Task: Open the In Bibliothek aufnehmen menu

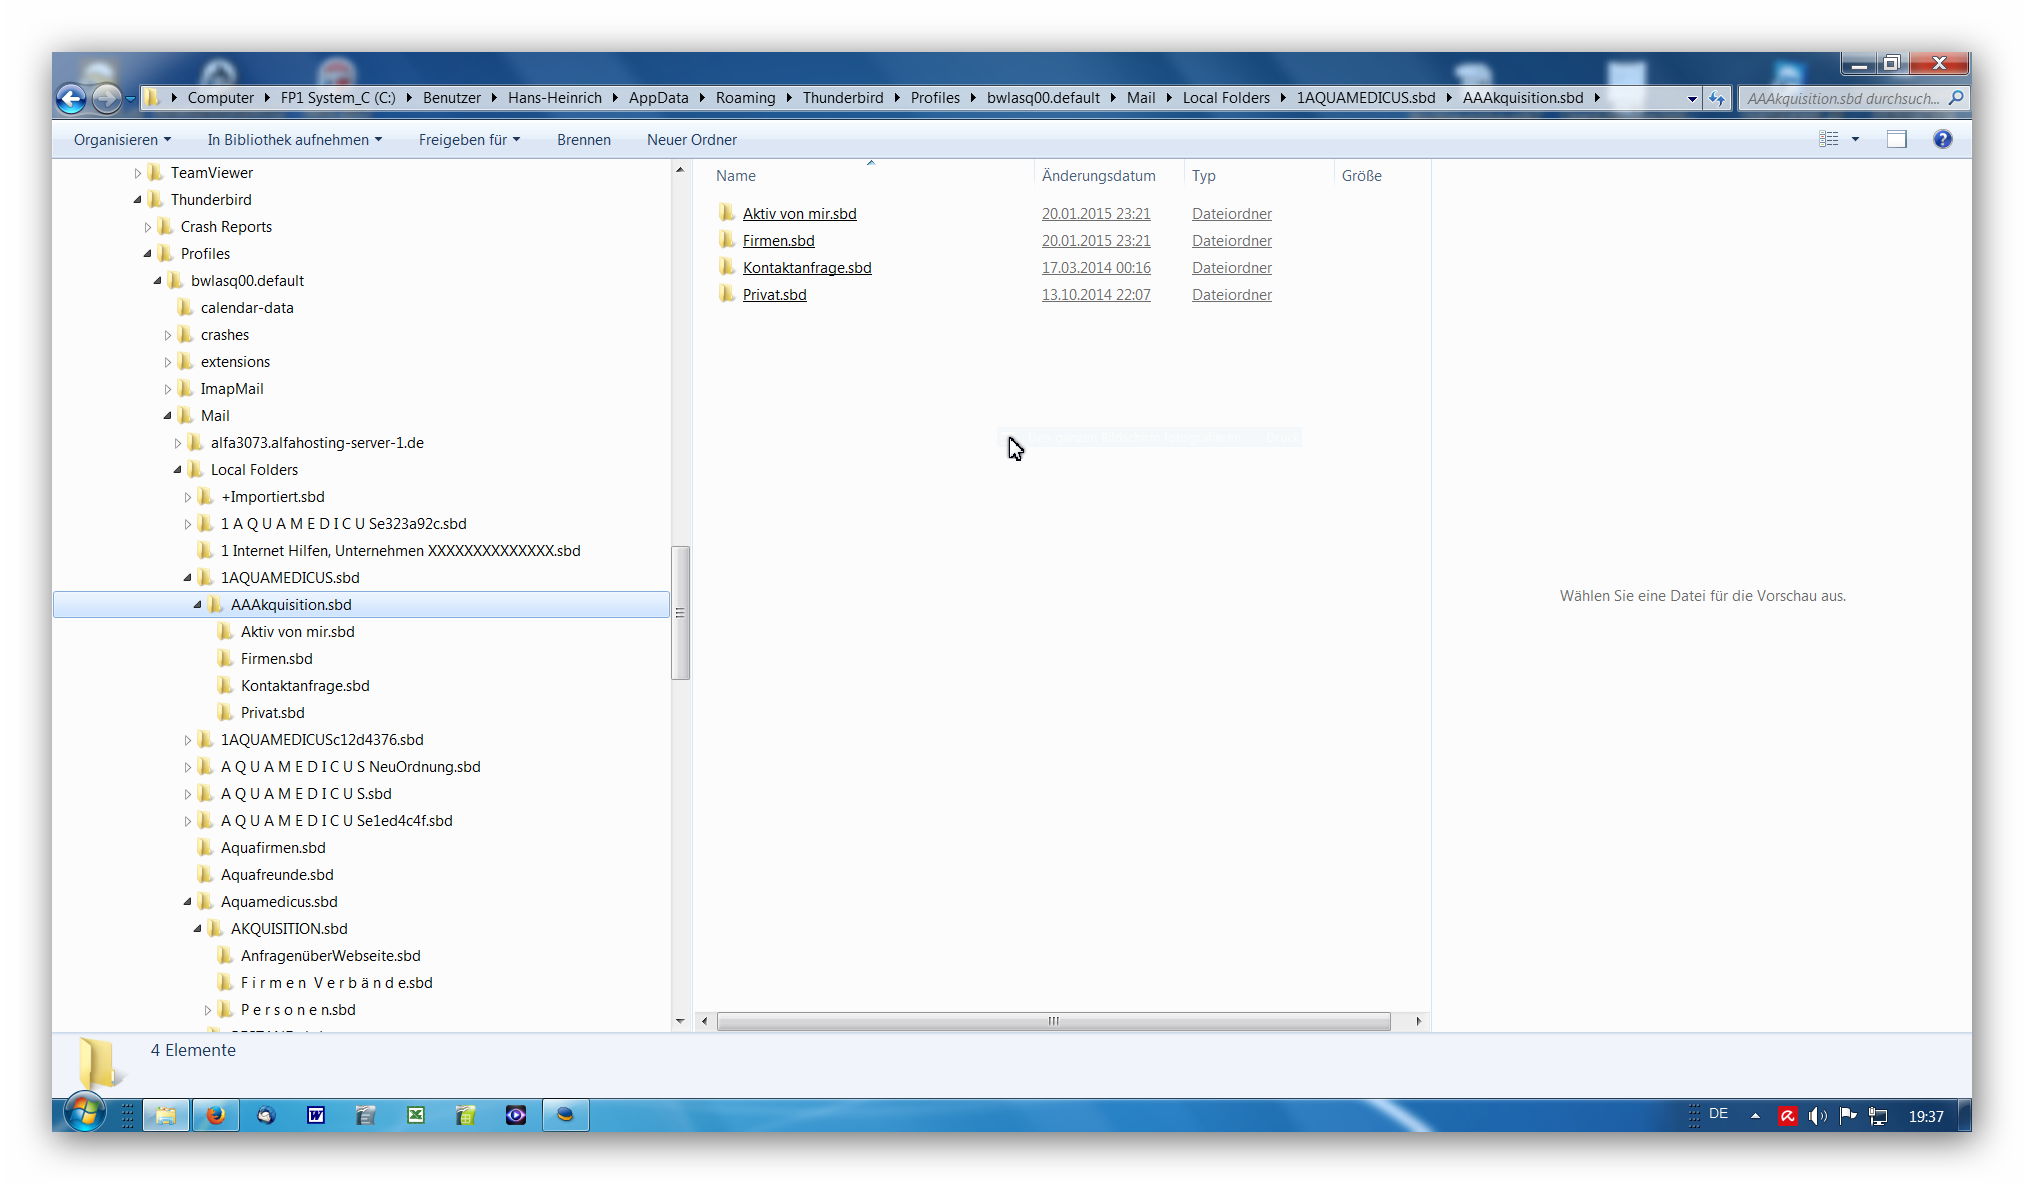Action: point(295,140)
